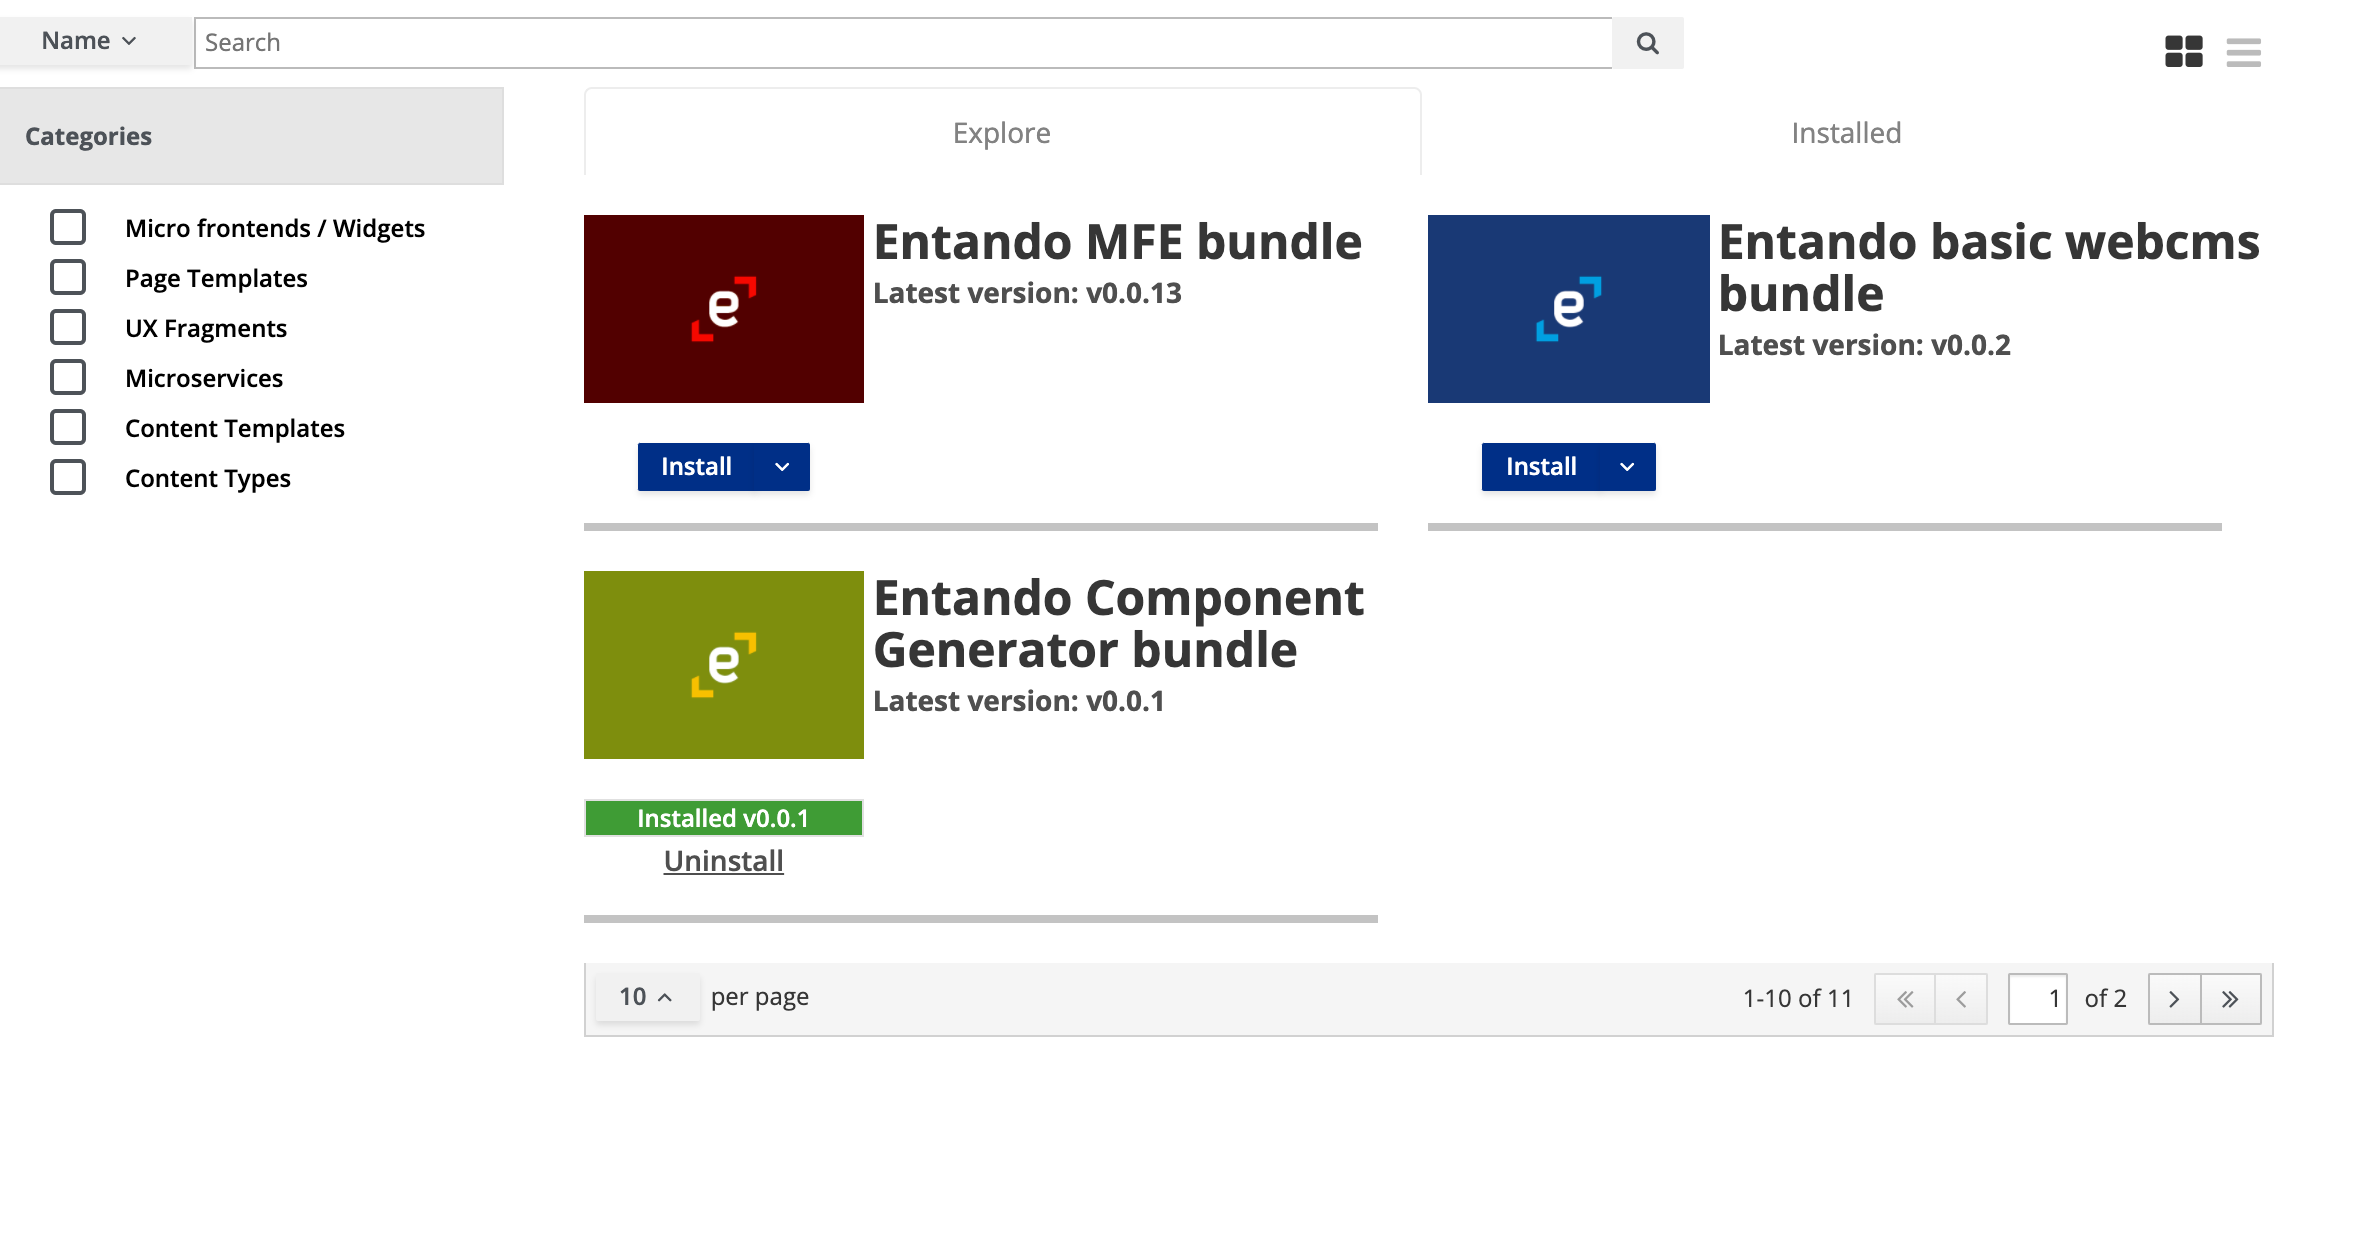Change items per page selector

pos(642,999)
